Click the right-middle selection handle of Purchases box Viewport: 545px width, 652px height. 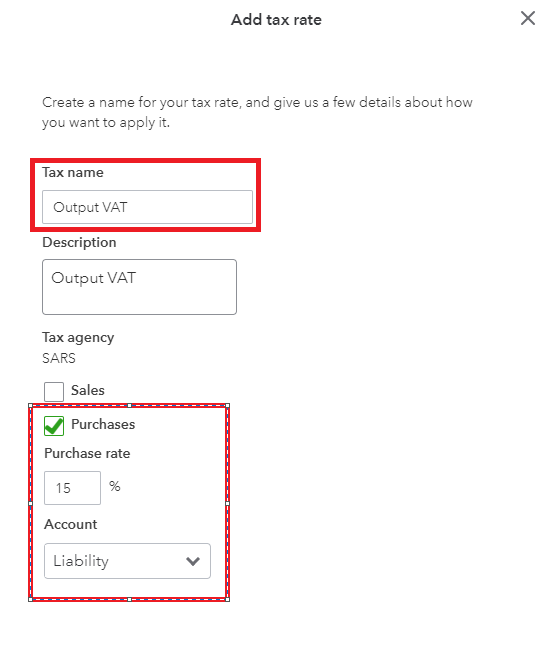[227, 504]
